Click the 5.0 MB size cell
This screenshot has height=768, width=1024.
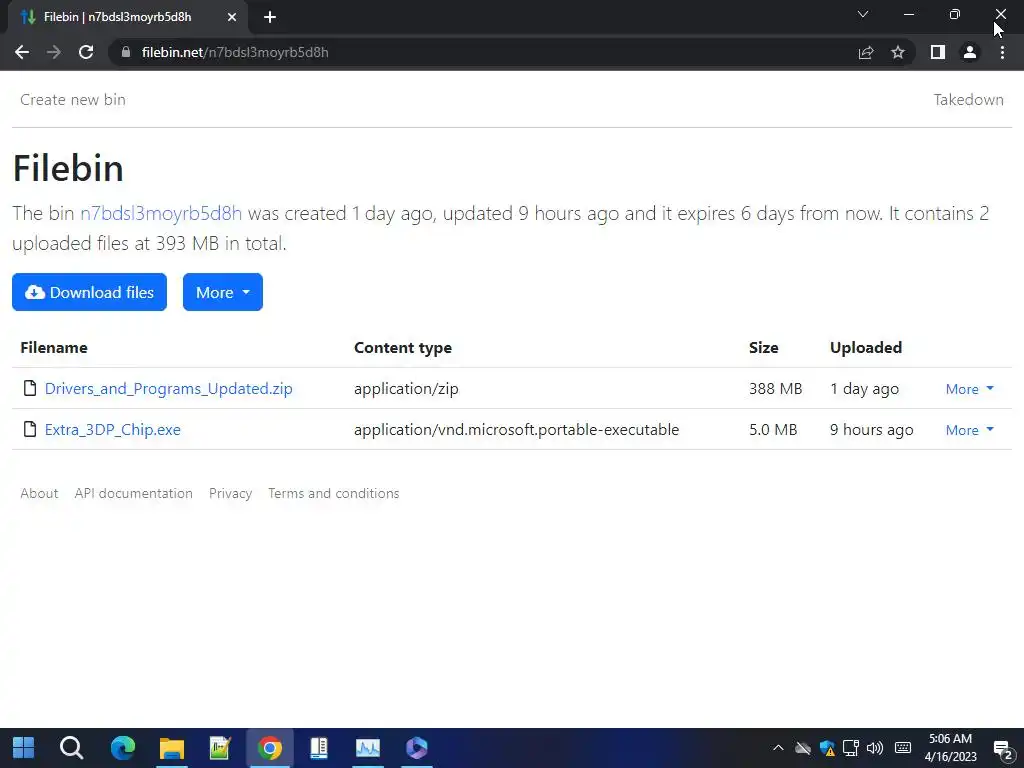coord(773,430)
